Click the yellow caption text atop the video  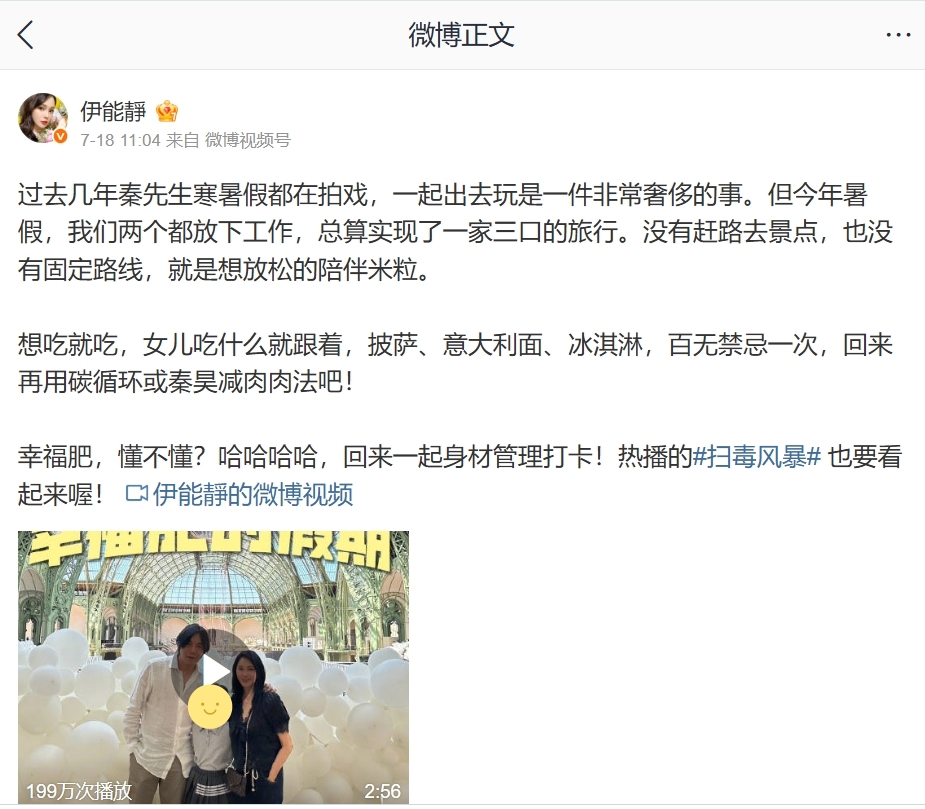210,550
